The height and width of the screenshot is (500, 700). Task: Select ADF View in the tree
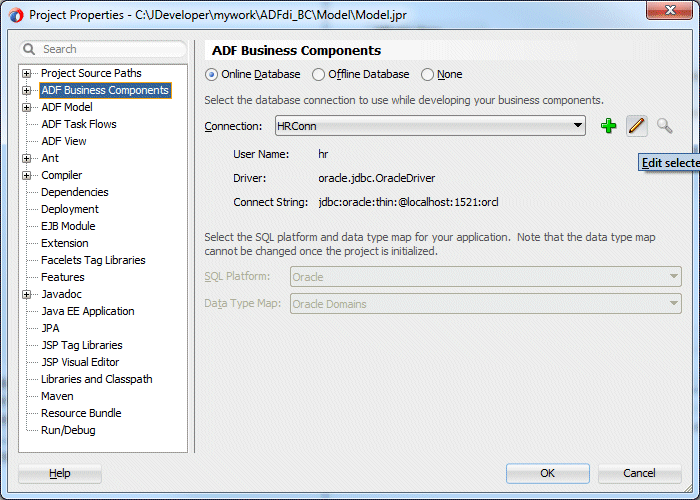click(x=64, y=141)
